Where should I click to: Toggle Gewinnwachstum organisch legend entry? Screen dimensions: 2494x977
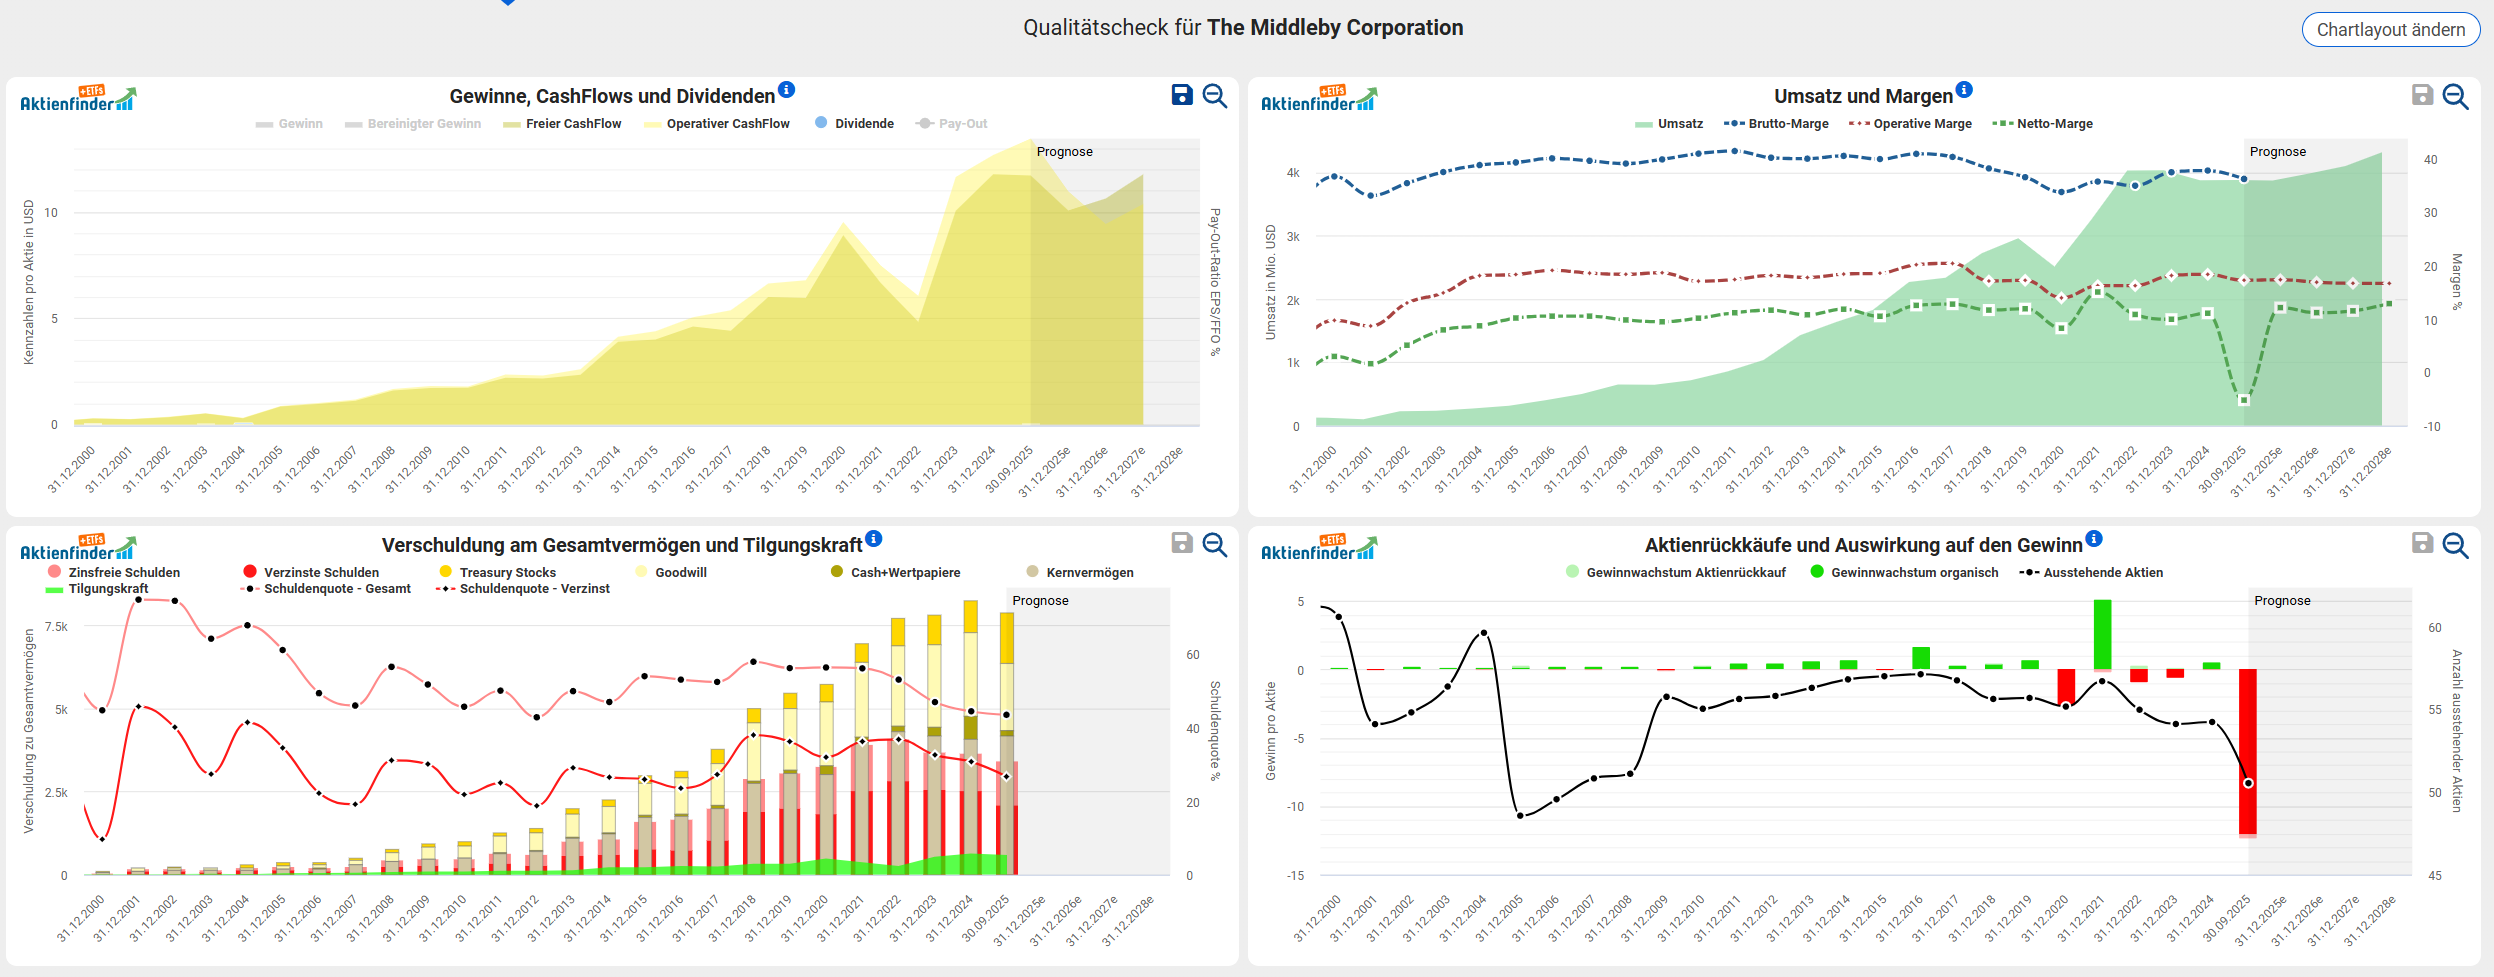1913,573
